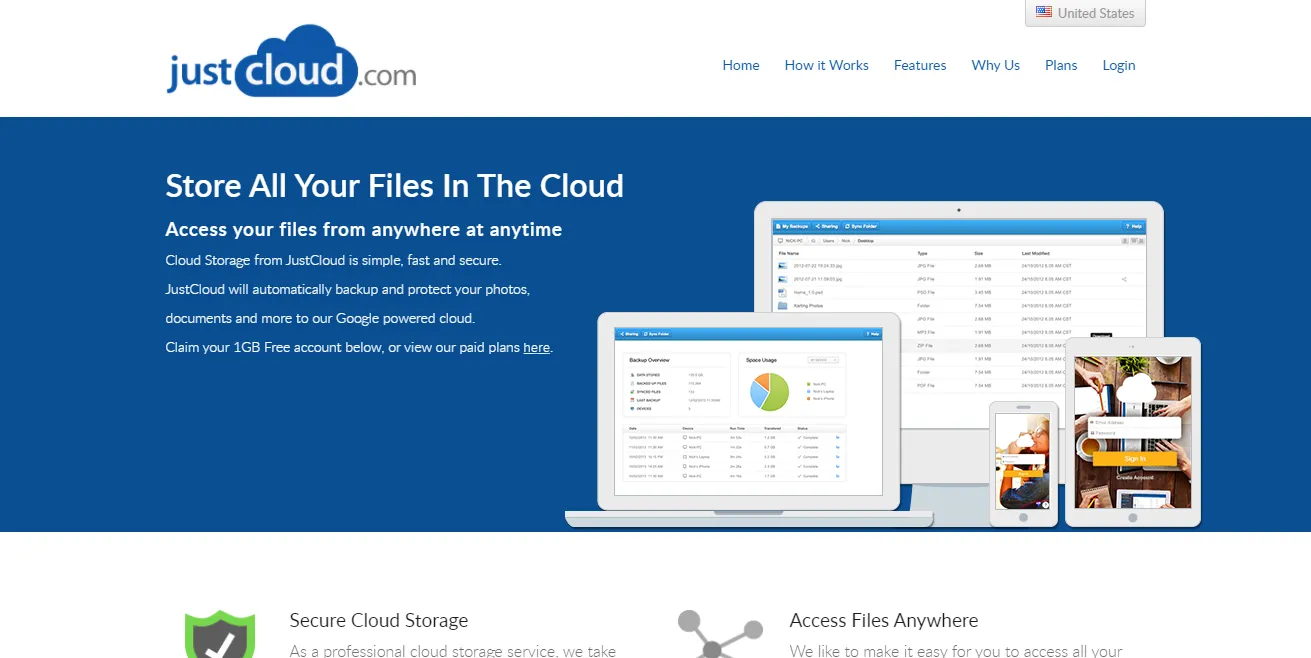The height and width of the screenshot is (658, 1311).
Task: Open the Features menu item
Action: (920, 65)
